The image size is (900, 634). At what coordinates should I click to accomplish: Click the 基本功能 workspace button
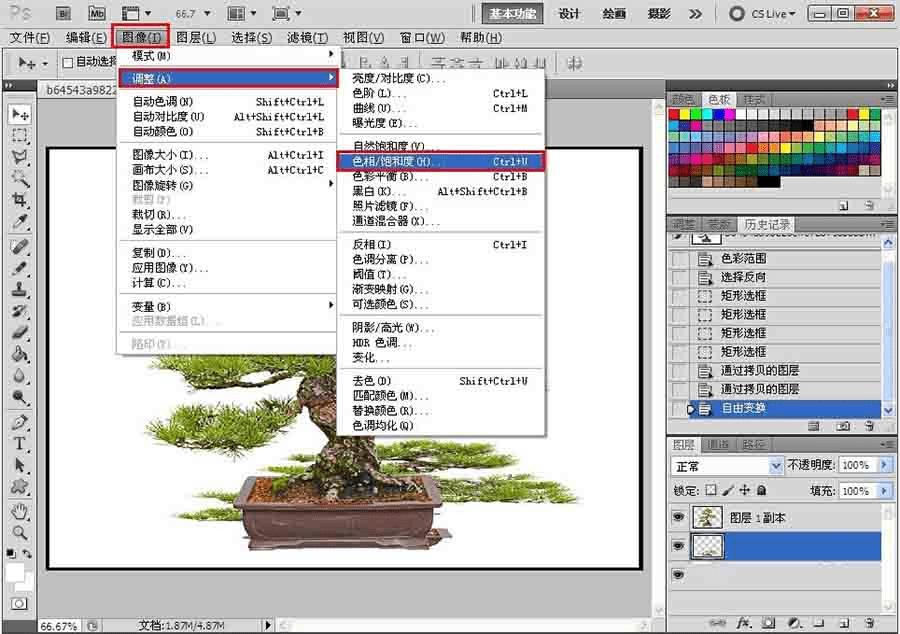pos(513,14)
